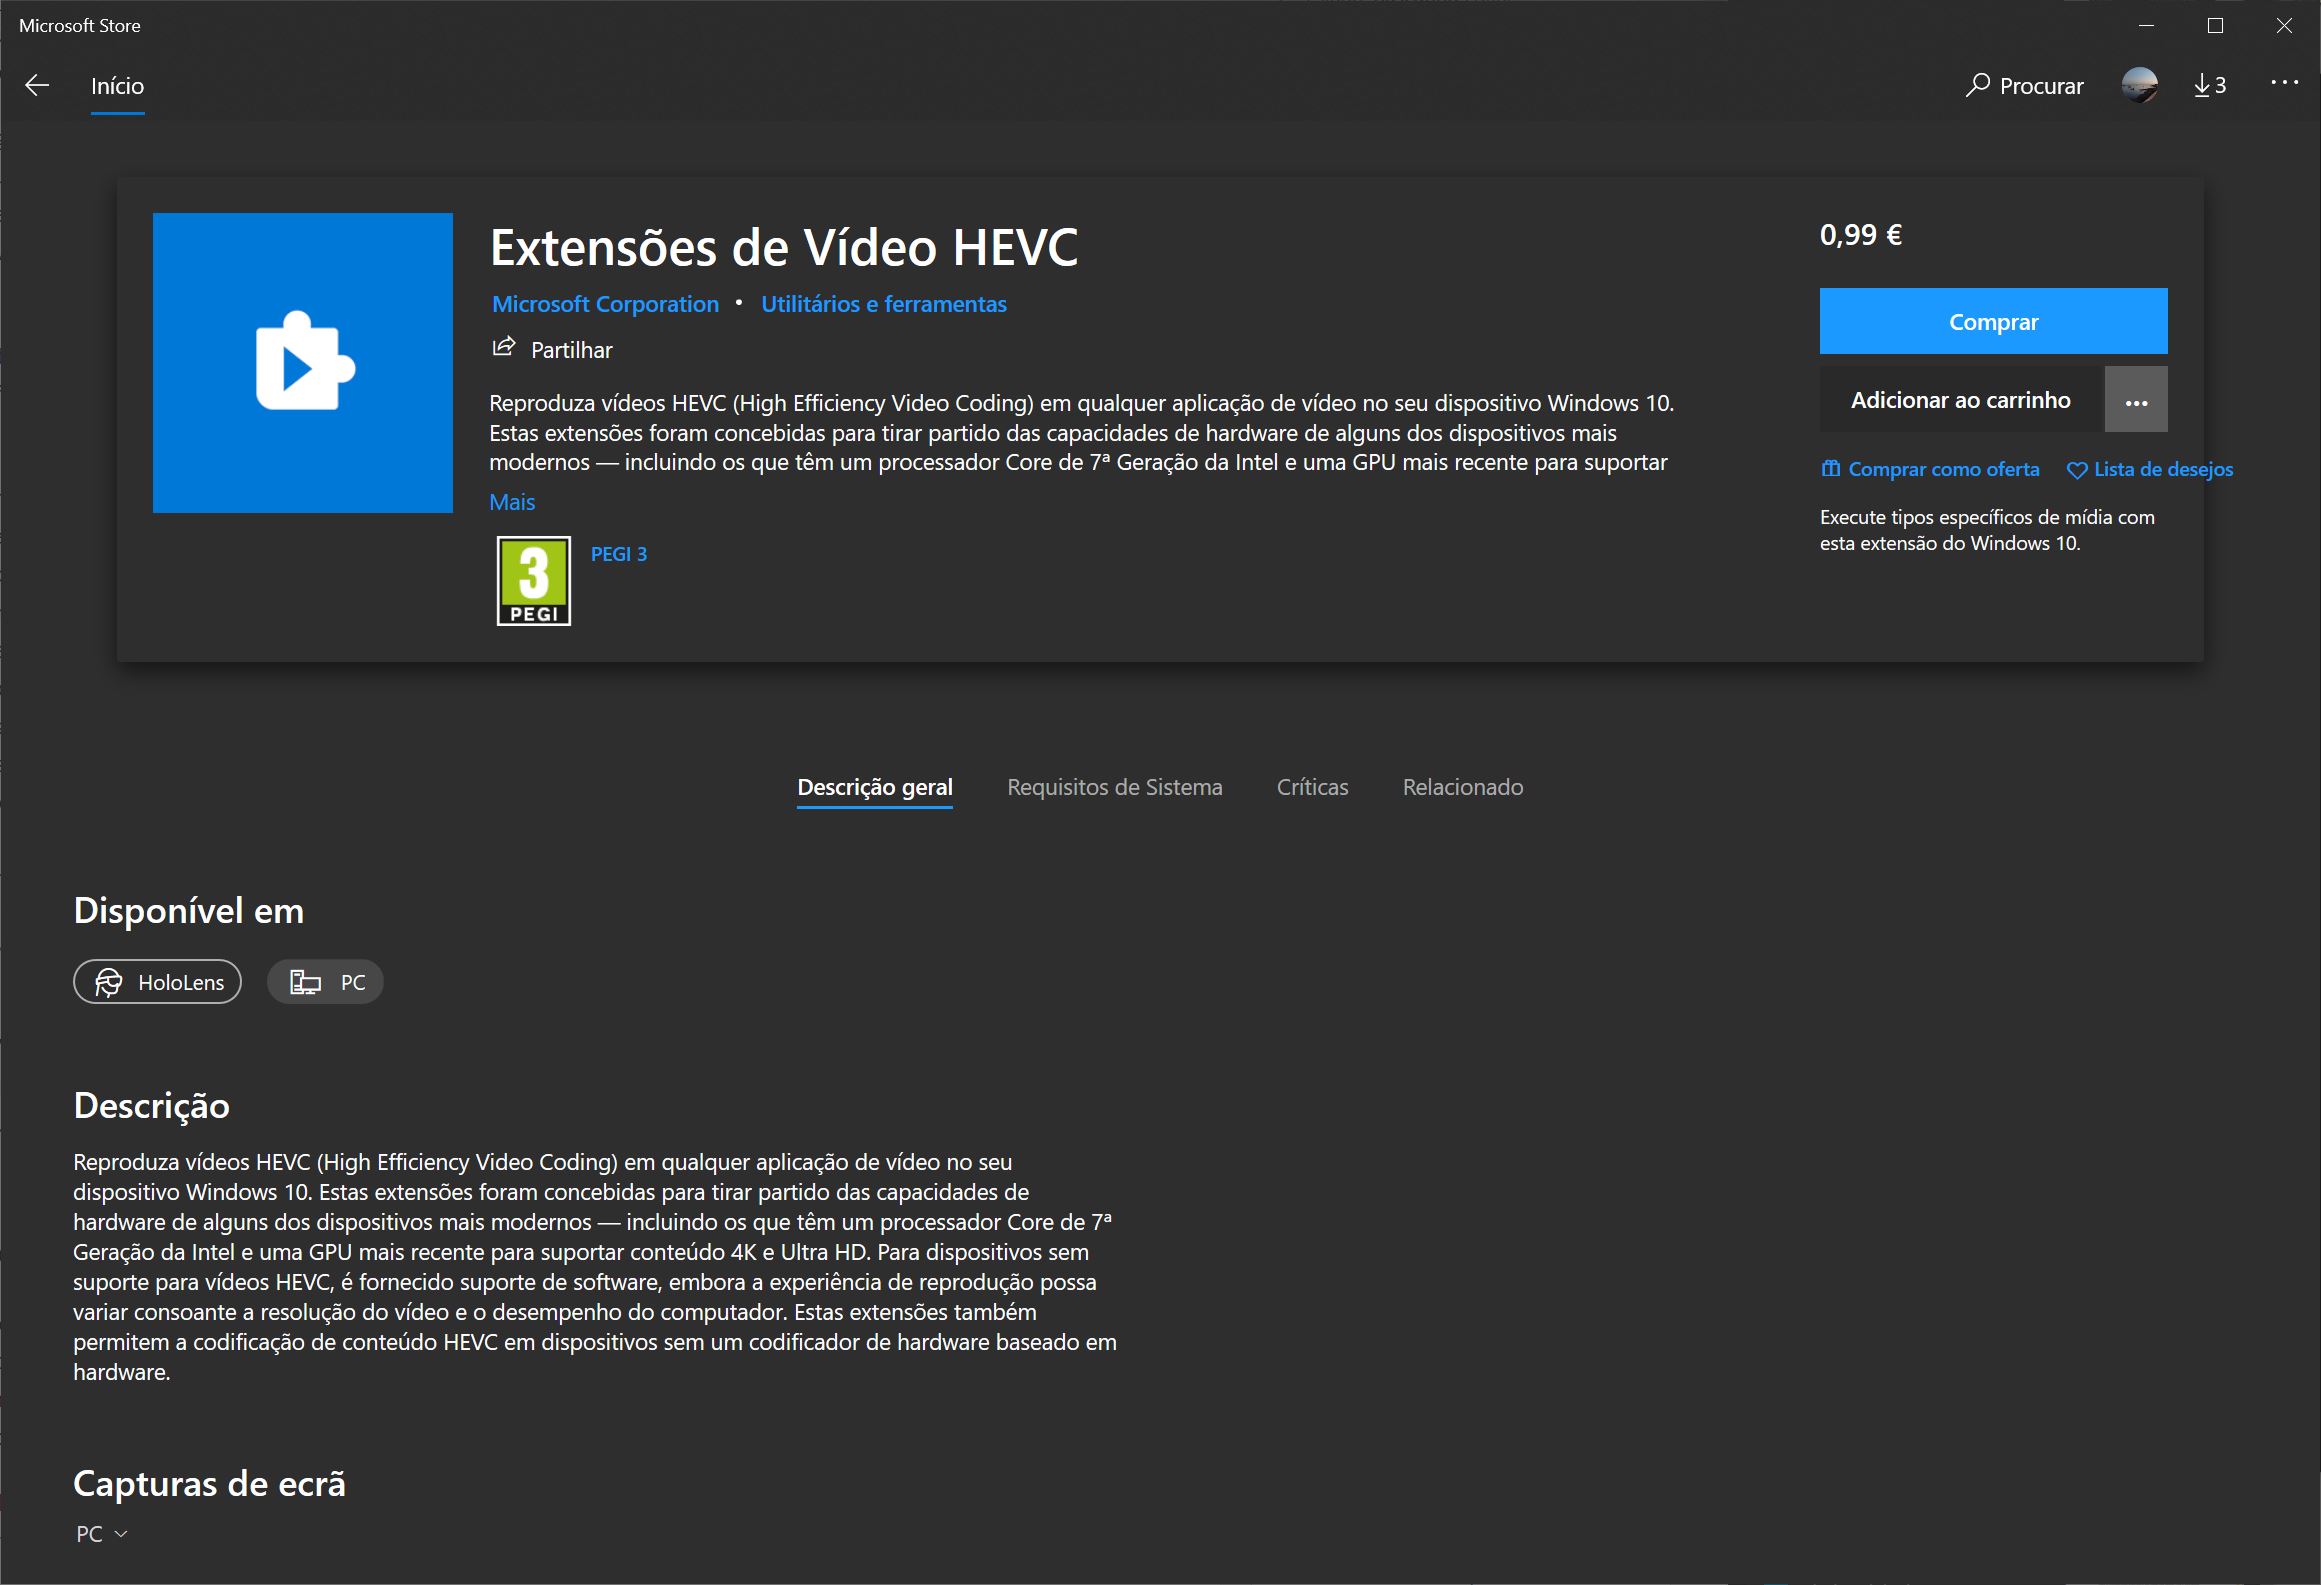2321x1585 pixels.
Task: Open more options beside Adicionar ao carrinho
Action: click(x=2136, y=400)
